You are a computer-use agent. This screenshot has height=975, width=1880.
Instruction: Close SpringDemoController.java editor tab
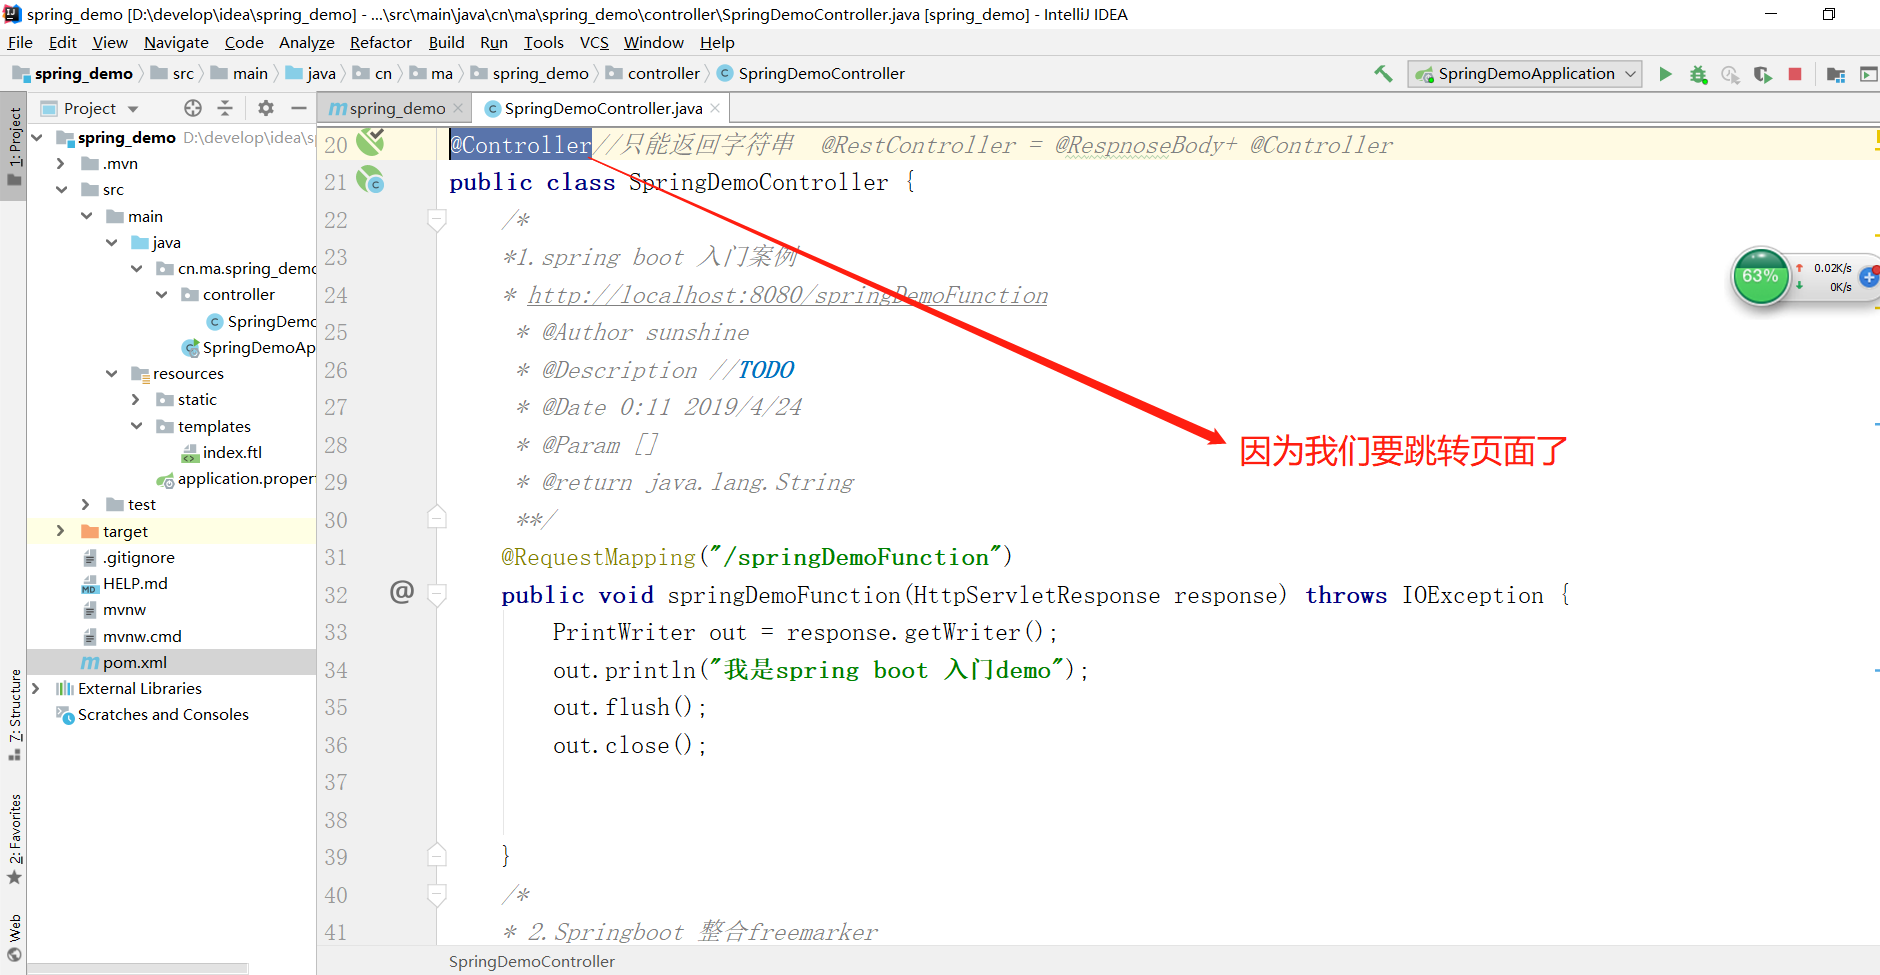715,108
